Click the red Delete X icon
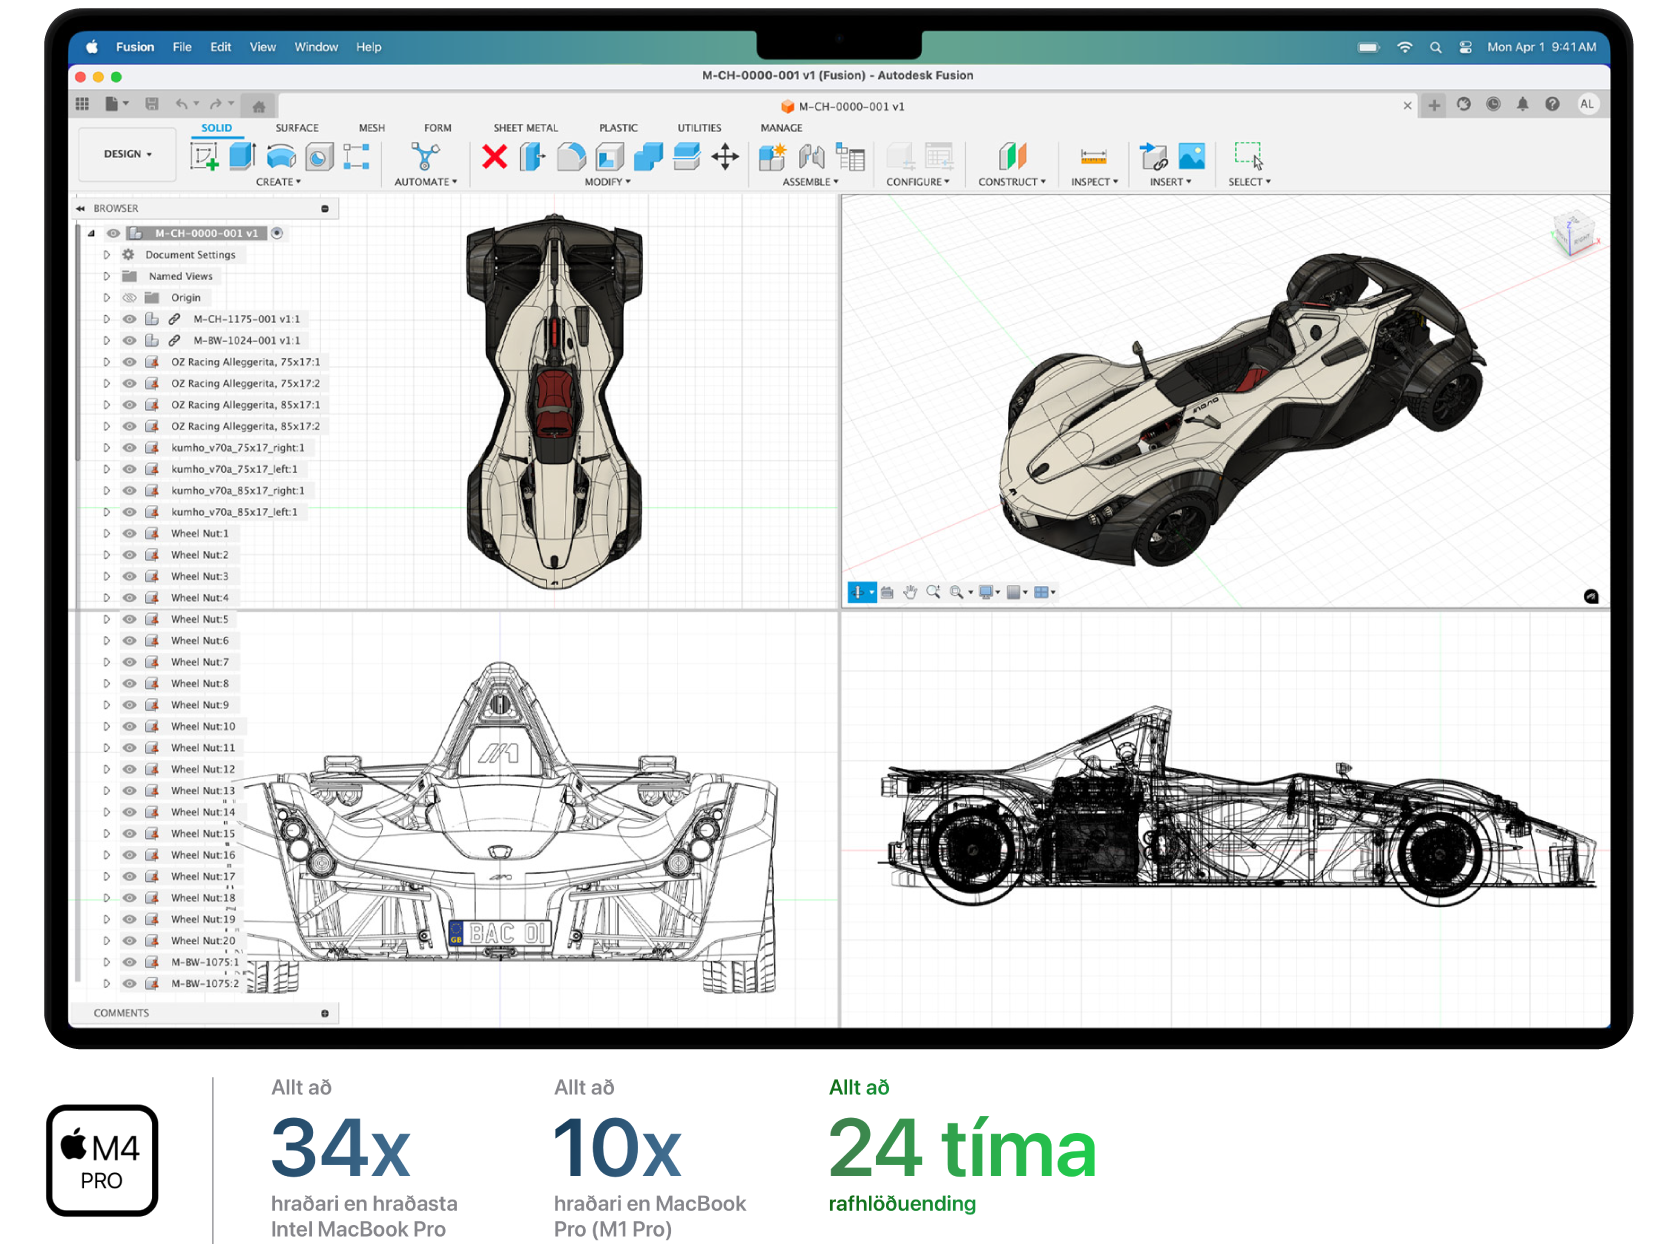The height and width of the screenshot is (1258, 1671). [x=494, y=156]
